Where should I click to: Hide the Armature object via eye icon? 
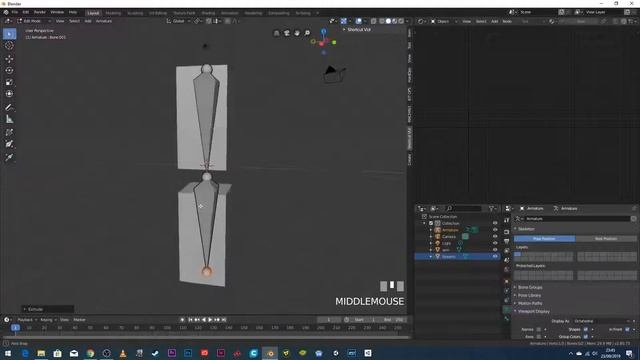495,230
